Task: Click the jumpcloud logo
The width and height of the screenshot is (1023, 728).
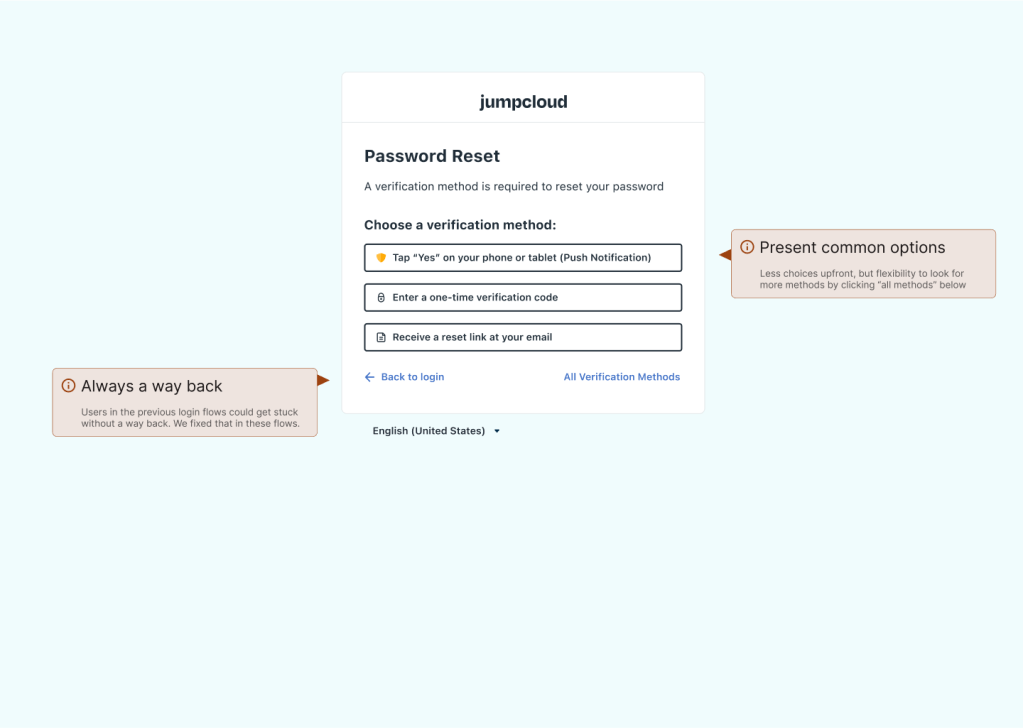Action: 523,101
